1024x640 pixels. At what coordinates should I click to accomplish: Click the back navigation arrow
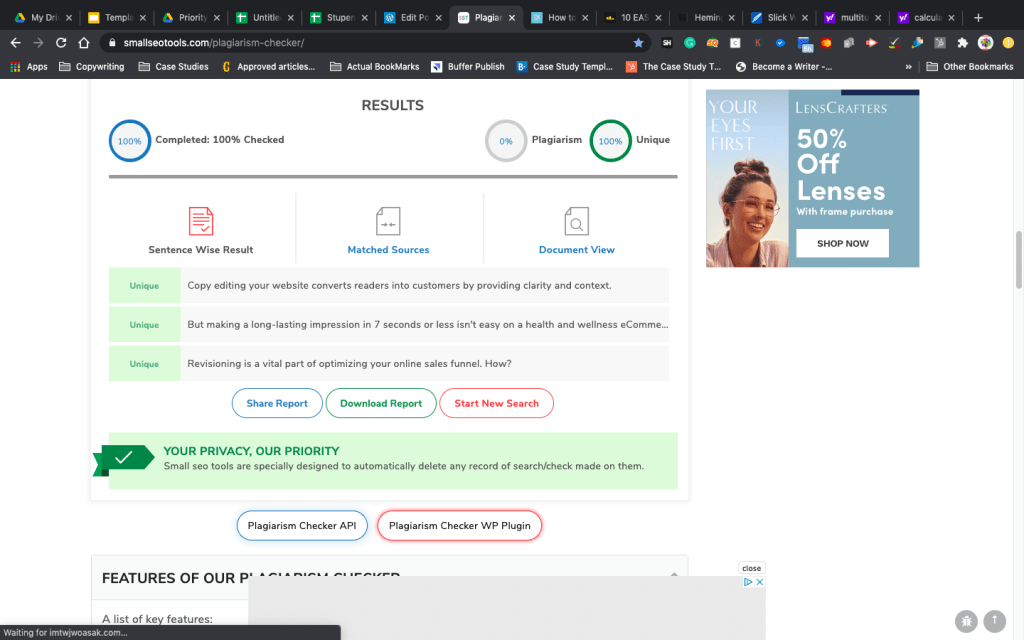point(14,42)
